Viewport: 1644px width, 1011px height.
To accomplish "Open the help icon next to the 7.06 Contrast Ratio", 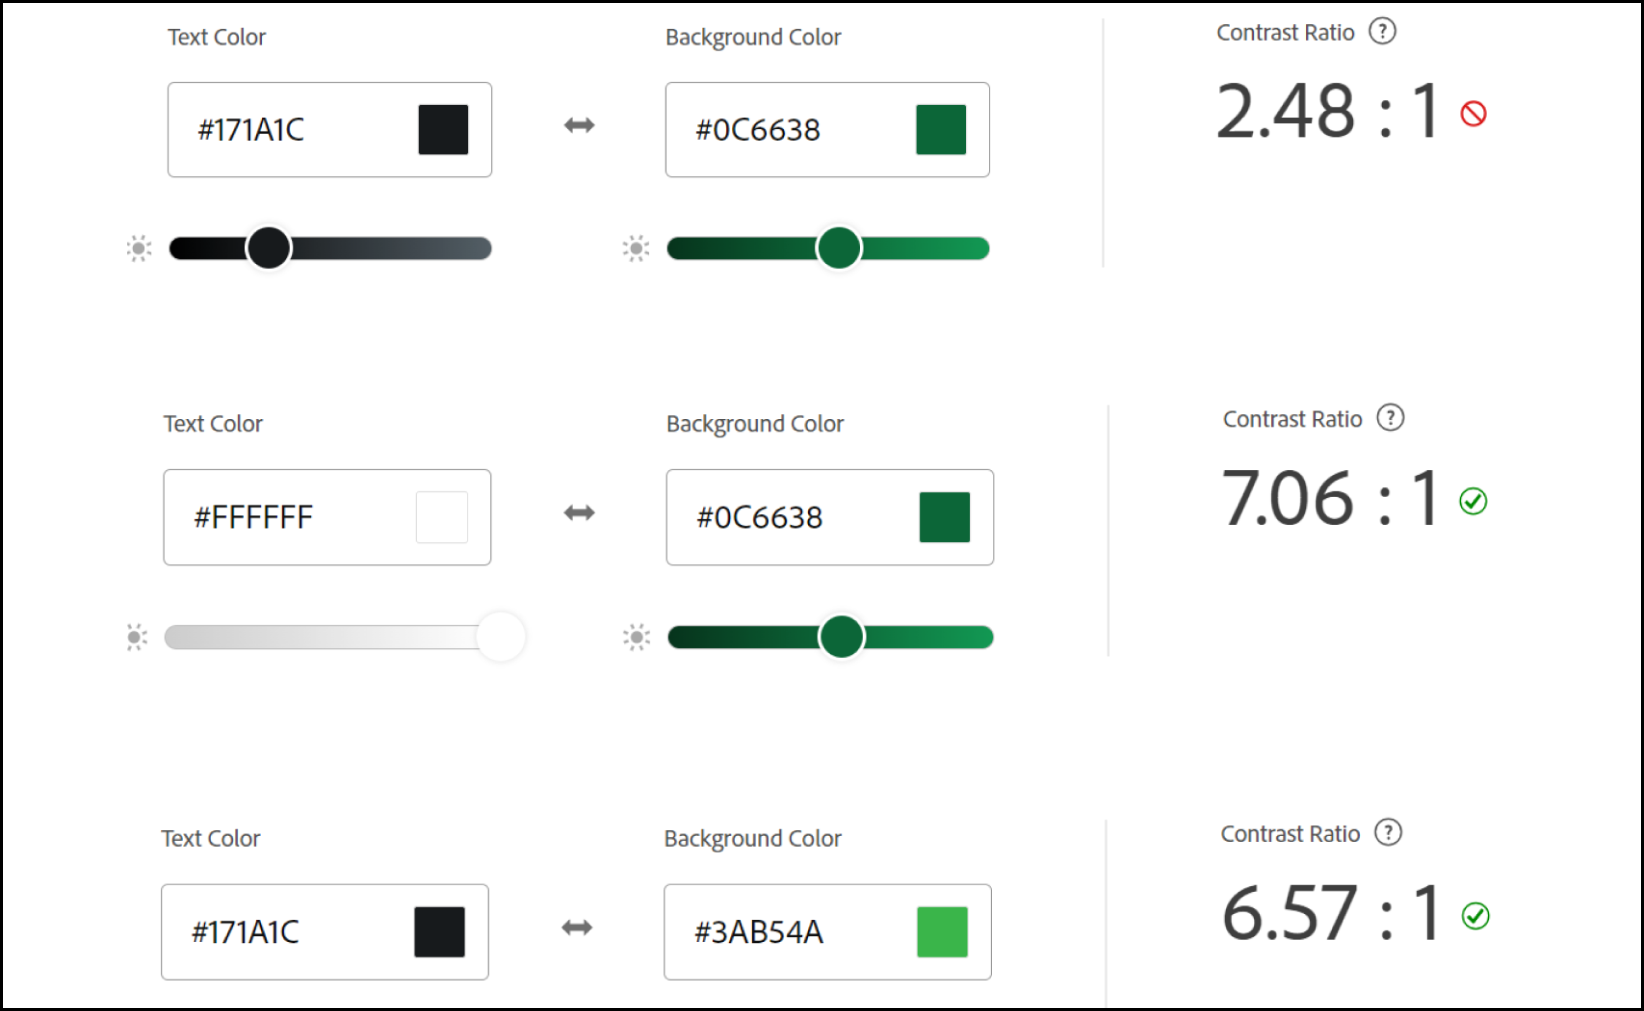I will click(x=1390, y=417).
